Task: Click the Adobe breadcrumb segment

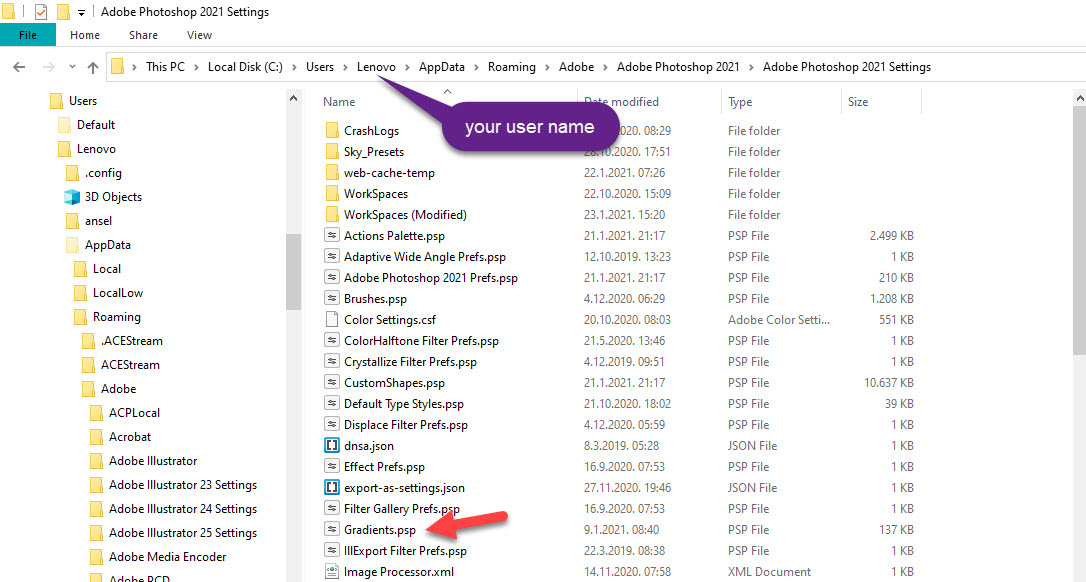Action: 576,67
